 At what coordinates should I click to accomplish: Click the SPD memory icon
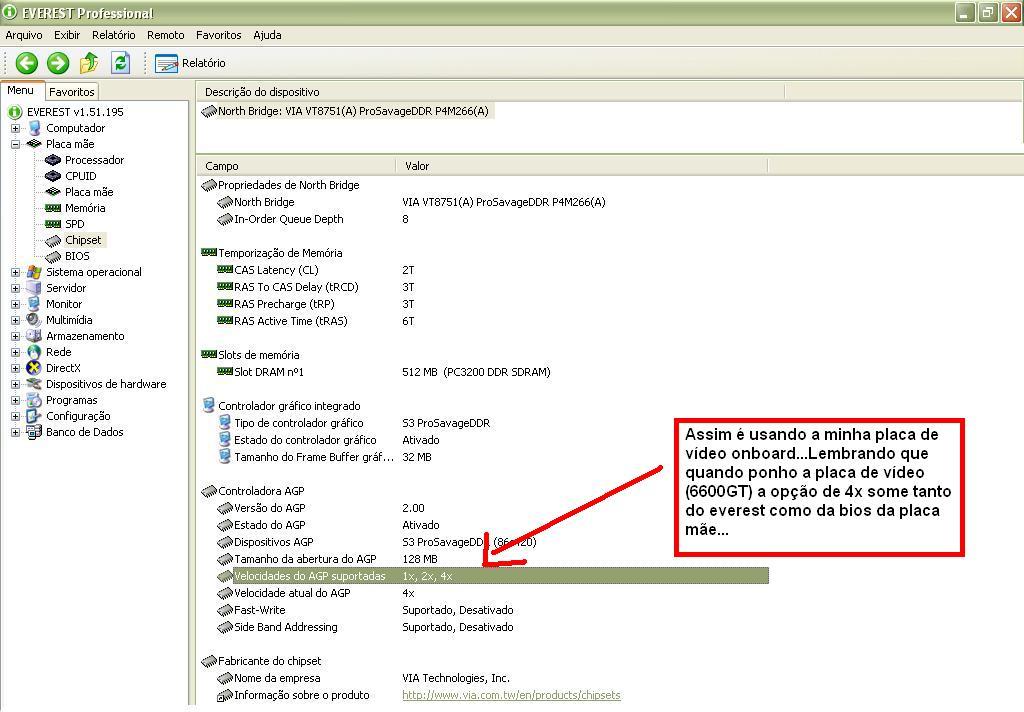(53, 224)
